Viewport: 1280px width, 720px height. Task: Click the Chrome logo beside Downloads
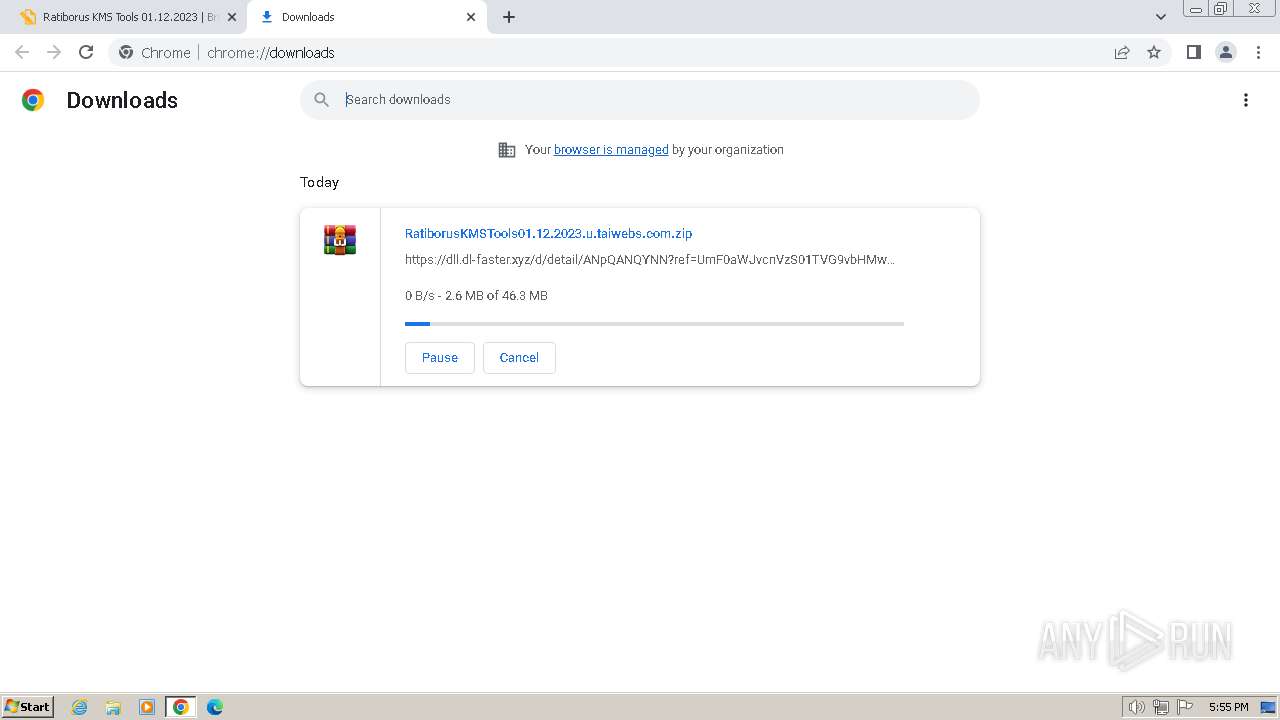[33, 100]
